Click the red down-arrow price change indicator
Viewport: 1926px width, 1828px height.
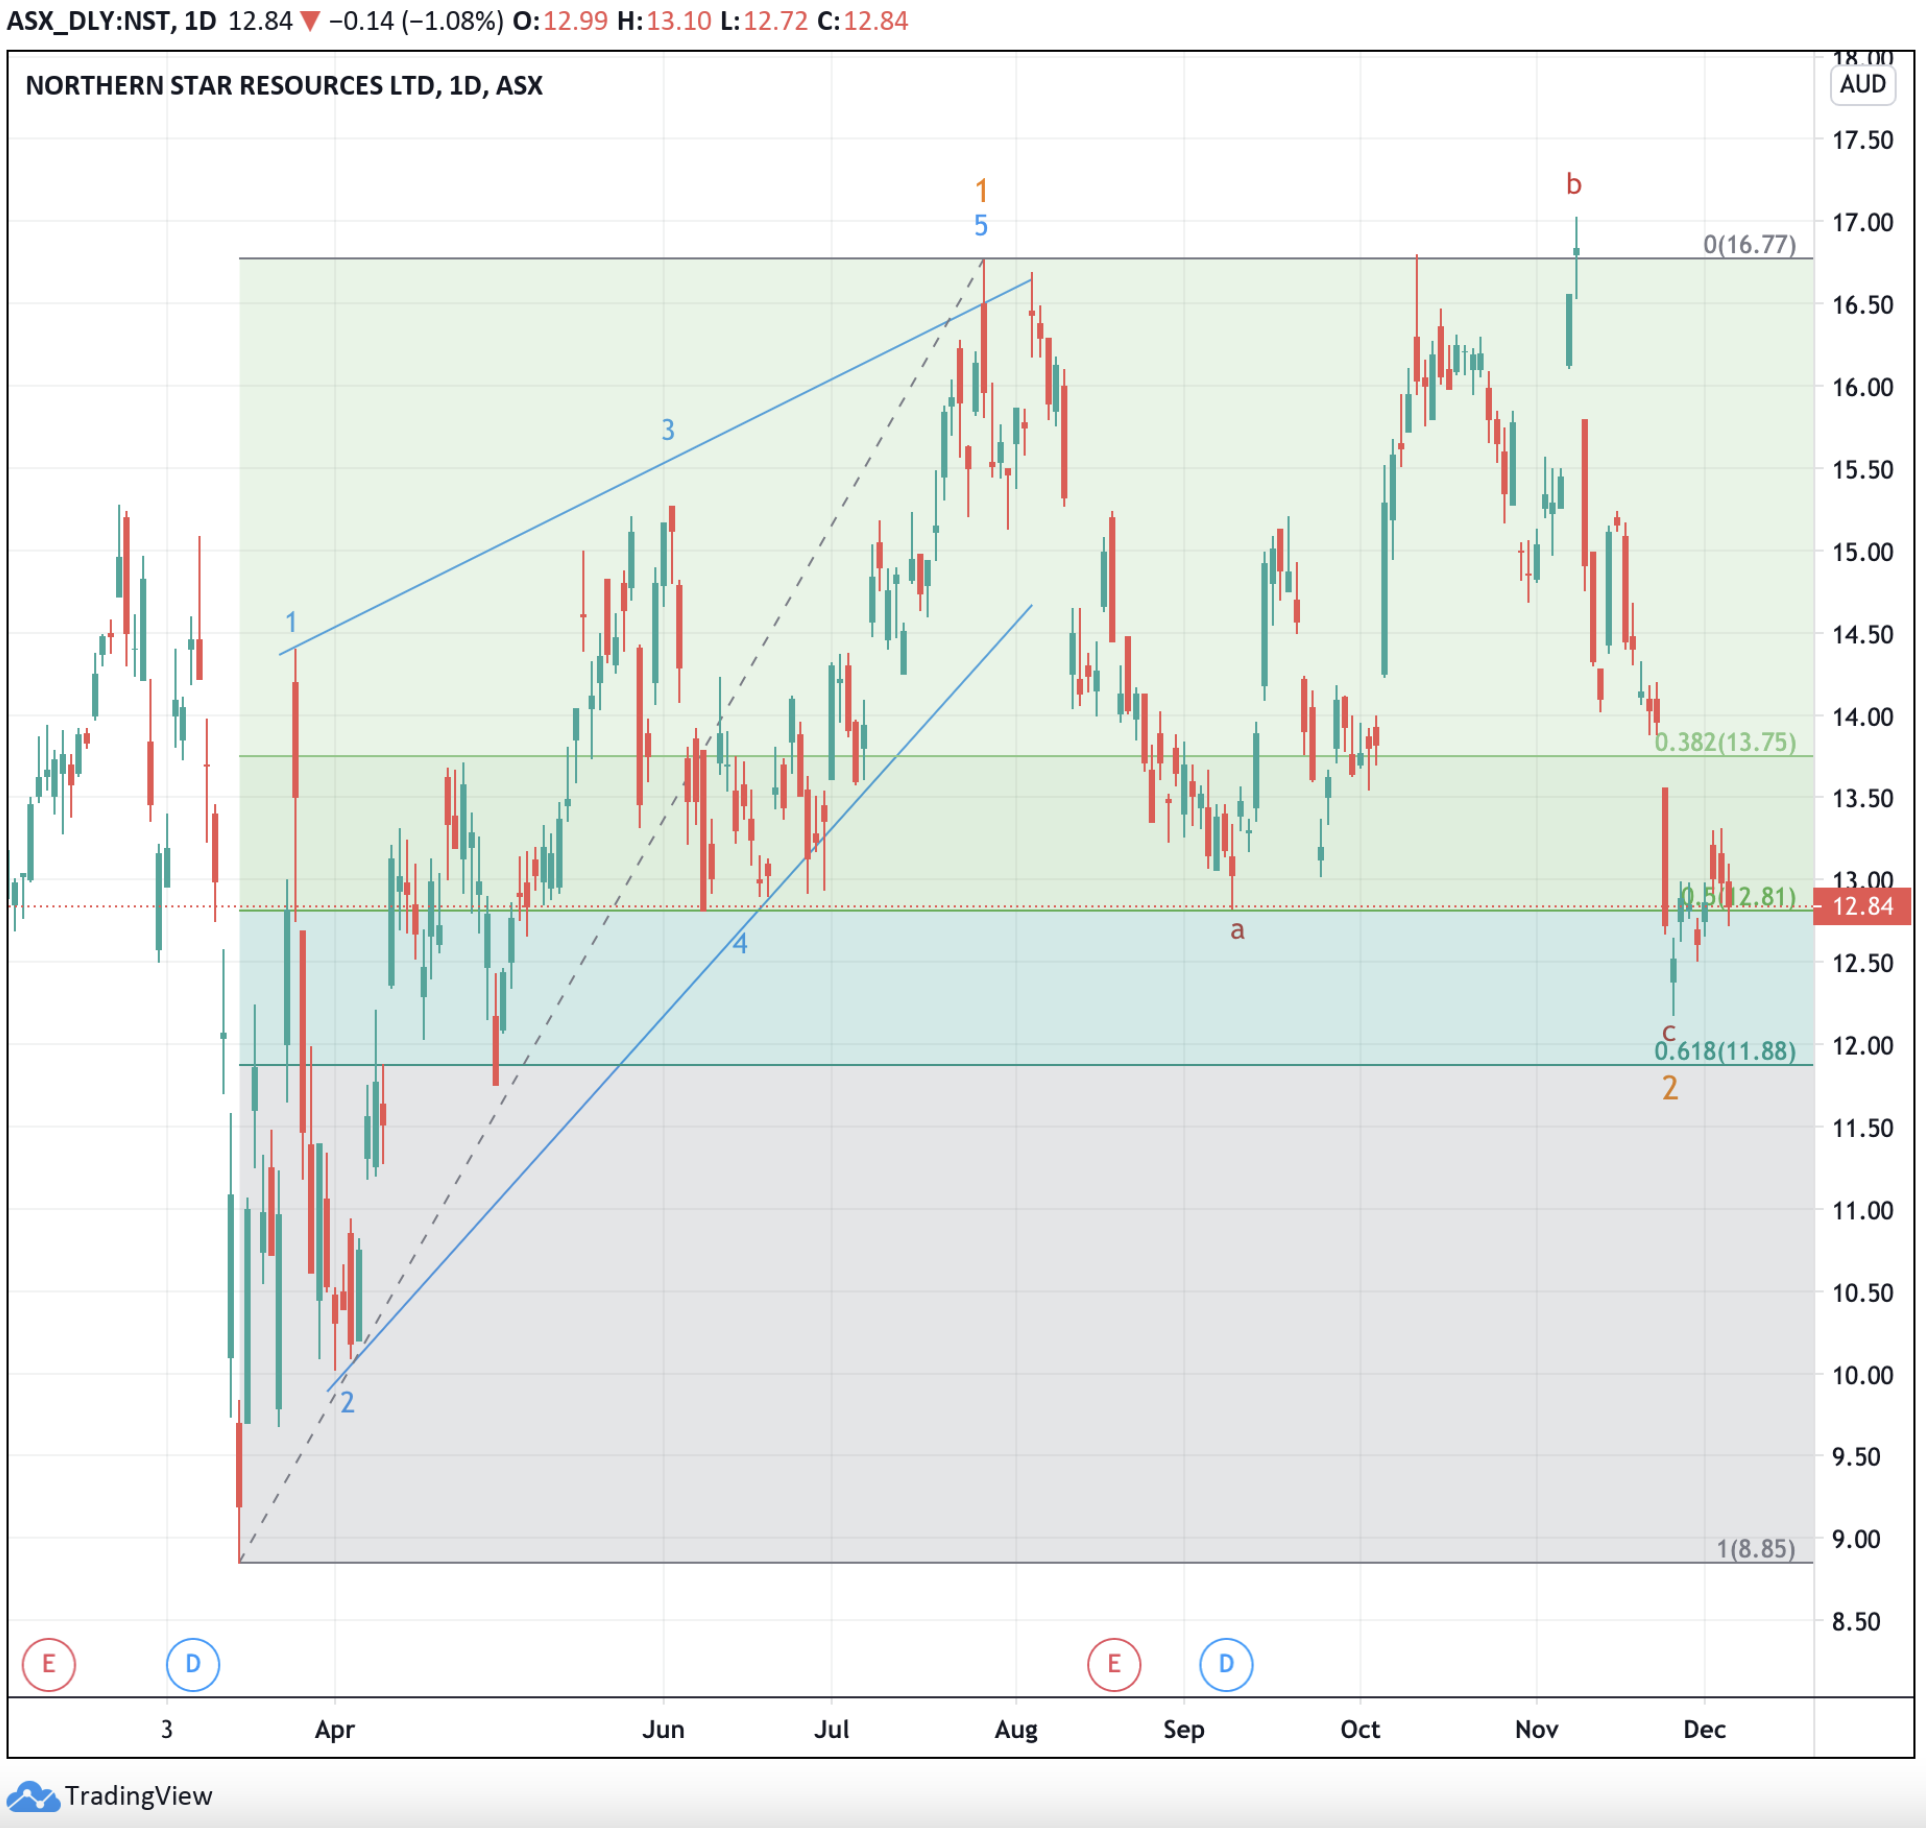[x=311, y=21]
